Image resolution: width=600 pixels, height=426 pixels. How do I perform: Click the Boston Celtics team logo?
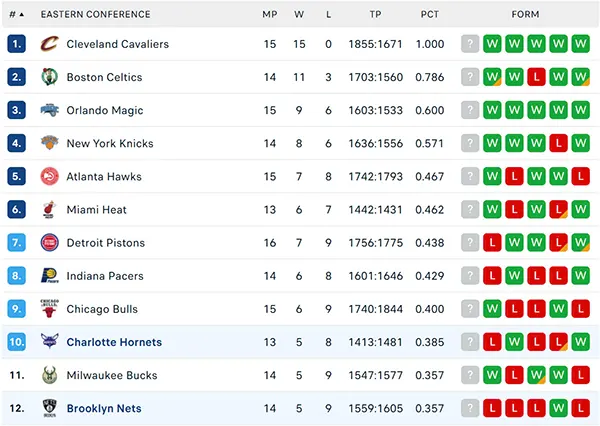(x=50, y=77)
